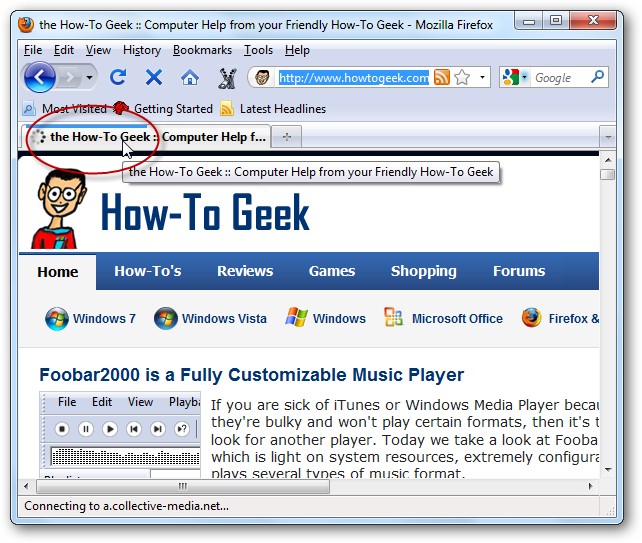Image resolution: width=642 pixels, height=543 pixels.
Task: Open the Windows 7 category link
Action: pyautogui.click(x=104, y=319)
